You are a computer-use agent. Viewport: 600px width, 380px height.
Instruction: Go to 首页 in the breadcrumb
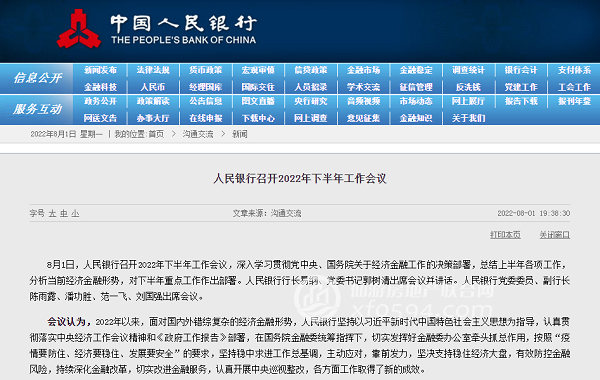[x=156, y=134]
